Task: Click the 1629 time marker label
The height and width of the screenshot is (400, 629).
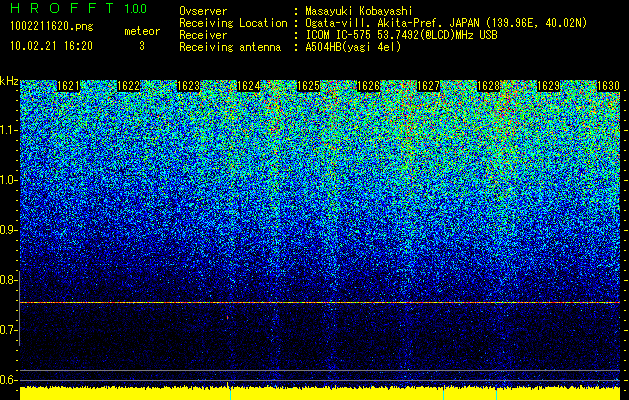Action: click(548, 86)
